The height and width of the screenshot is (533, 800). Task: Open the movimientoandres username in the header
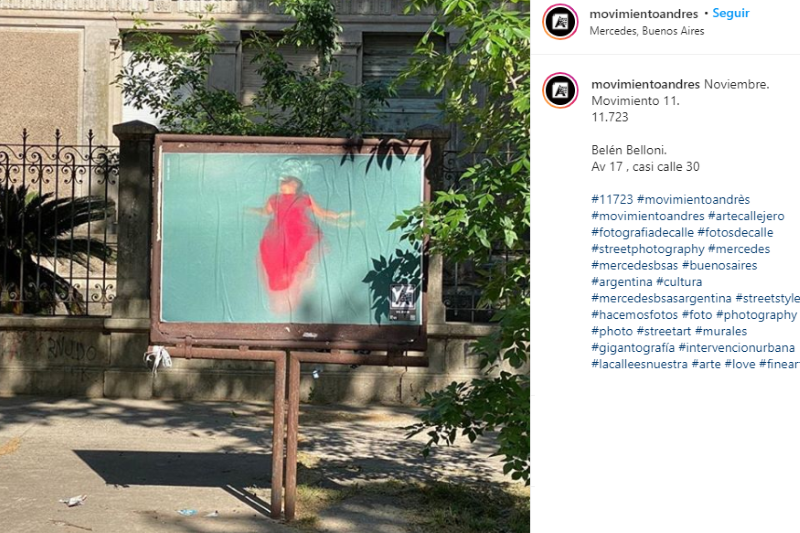click(643, 14)
